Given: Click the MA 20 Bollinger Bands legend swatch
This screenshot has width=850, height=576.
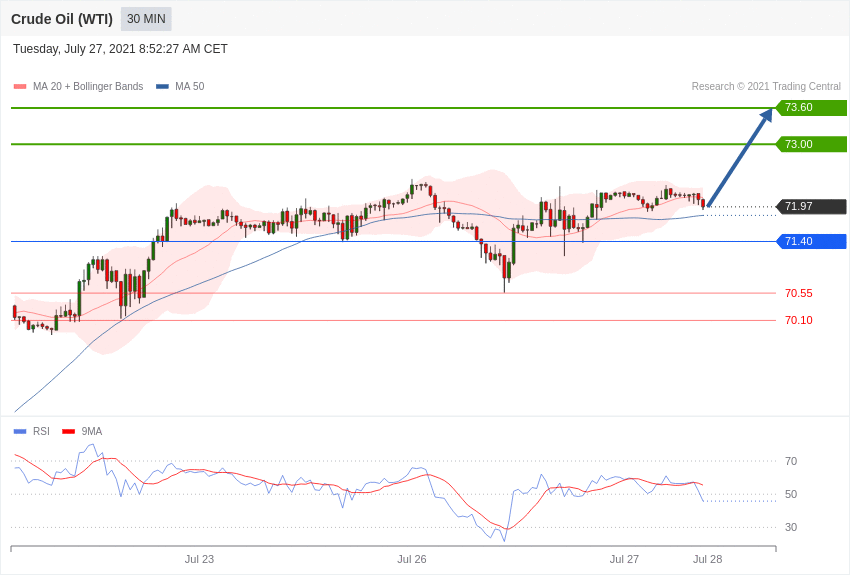Looking at the screenshot, I should 20,87.
